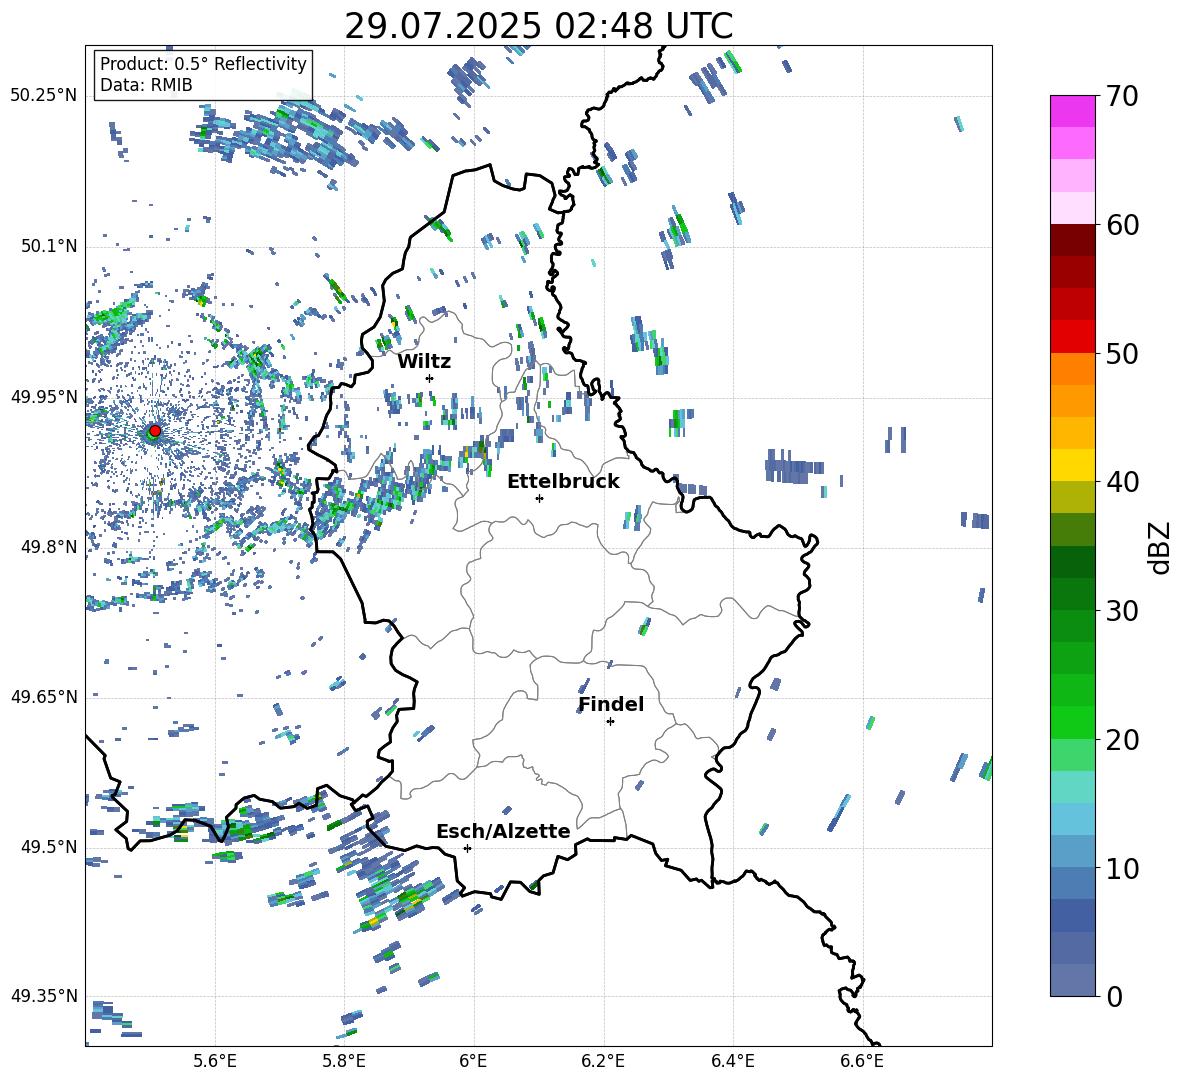Click the 50.1°N latitude label
The width and height of the screenshot is (1184, 1081).
(x=49, y=247)
